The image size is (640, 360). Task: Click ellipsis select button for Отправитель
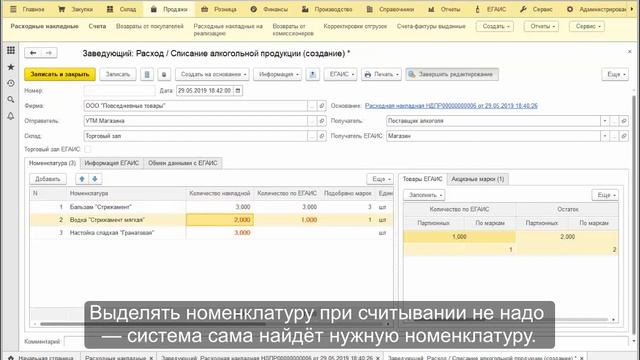tap(312, 121)
